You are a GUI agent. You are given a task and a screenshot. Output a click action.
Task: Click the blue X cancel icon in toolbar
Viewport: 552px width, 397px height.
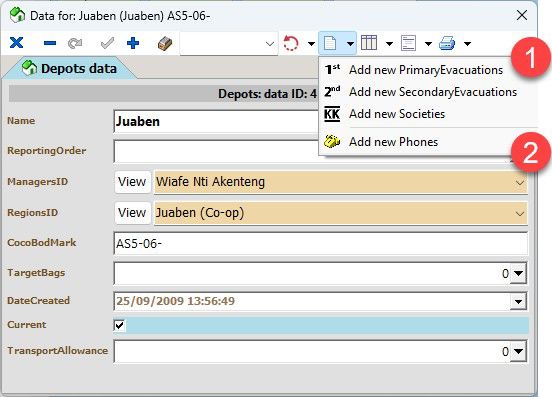(16, 43)
